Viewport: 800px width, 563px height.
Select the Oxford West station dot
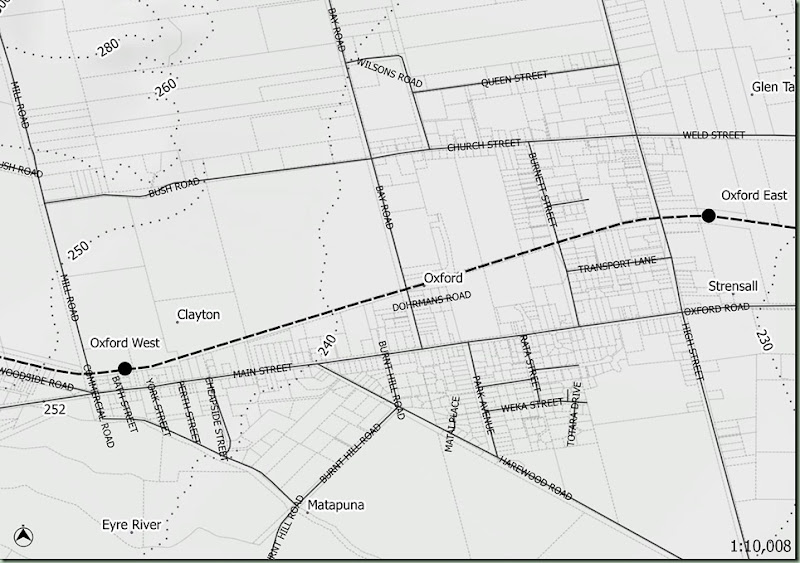125,368
